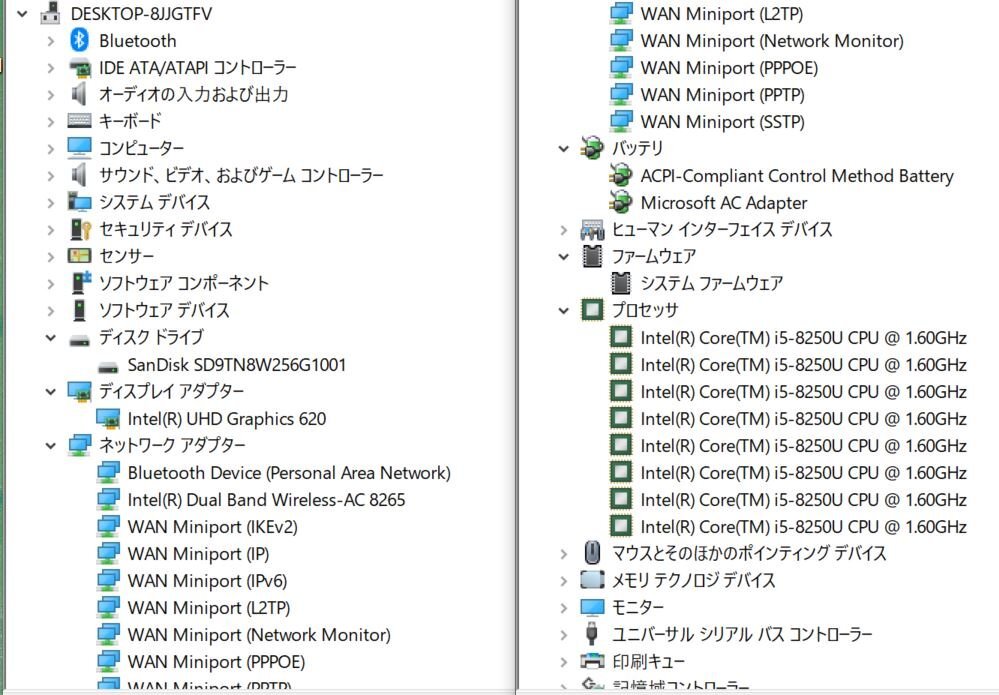This screenshot has width=999, height=695.
Task: Expand the キーボード category
Action: (51, 121)
